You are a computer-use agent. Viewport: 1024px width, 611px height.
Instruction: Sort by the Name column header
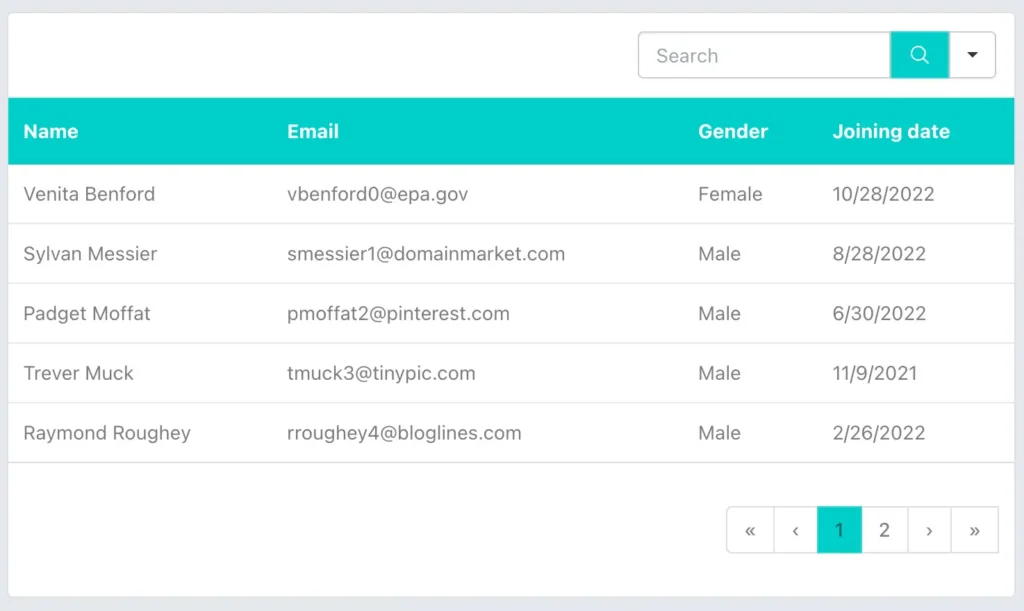[51, 131]
